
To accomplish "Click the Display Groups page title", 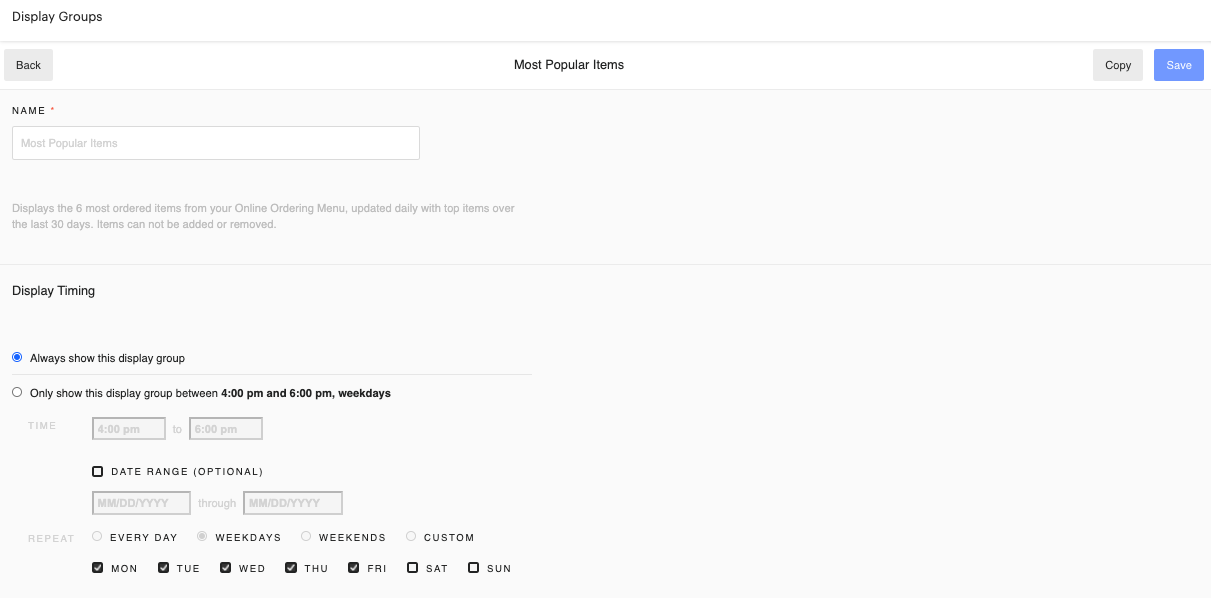I will click(x=57, y=17).
